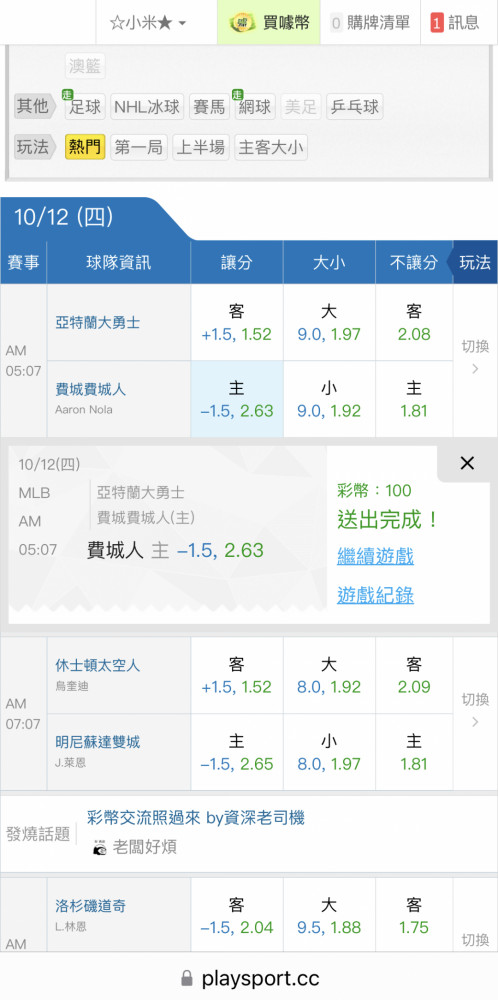498x1000 pixels.
Task: Collapse the 玩法 column arrow header
Action: pyautogui.click(x=472, y=262)
